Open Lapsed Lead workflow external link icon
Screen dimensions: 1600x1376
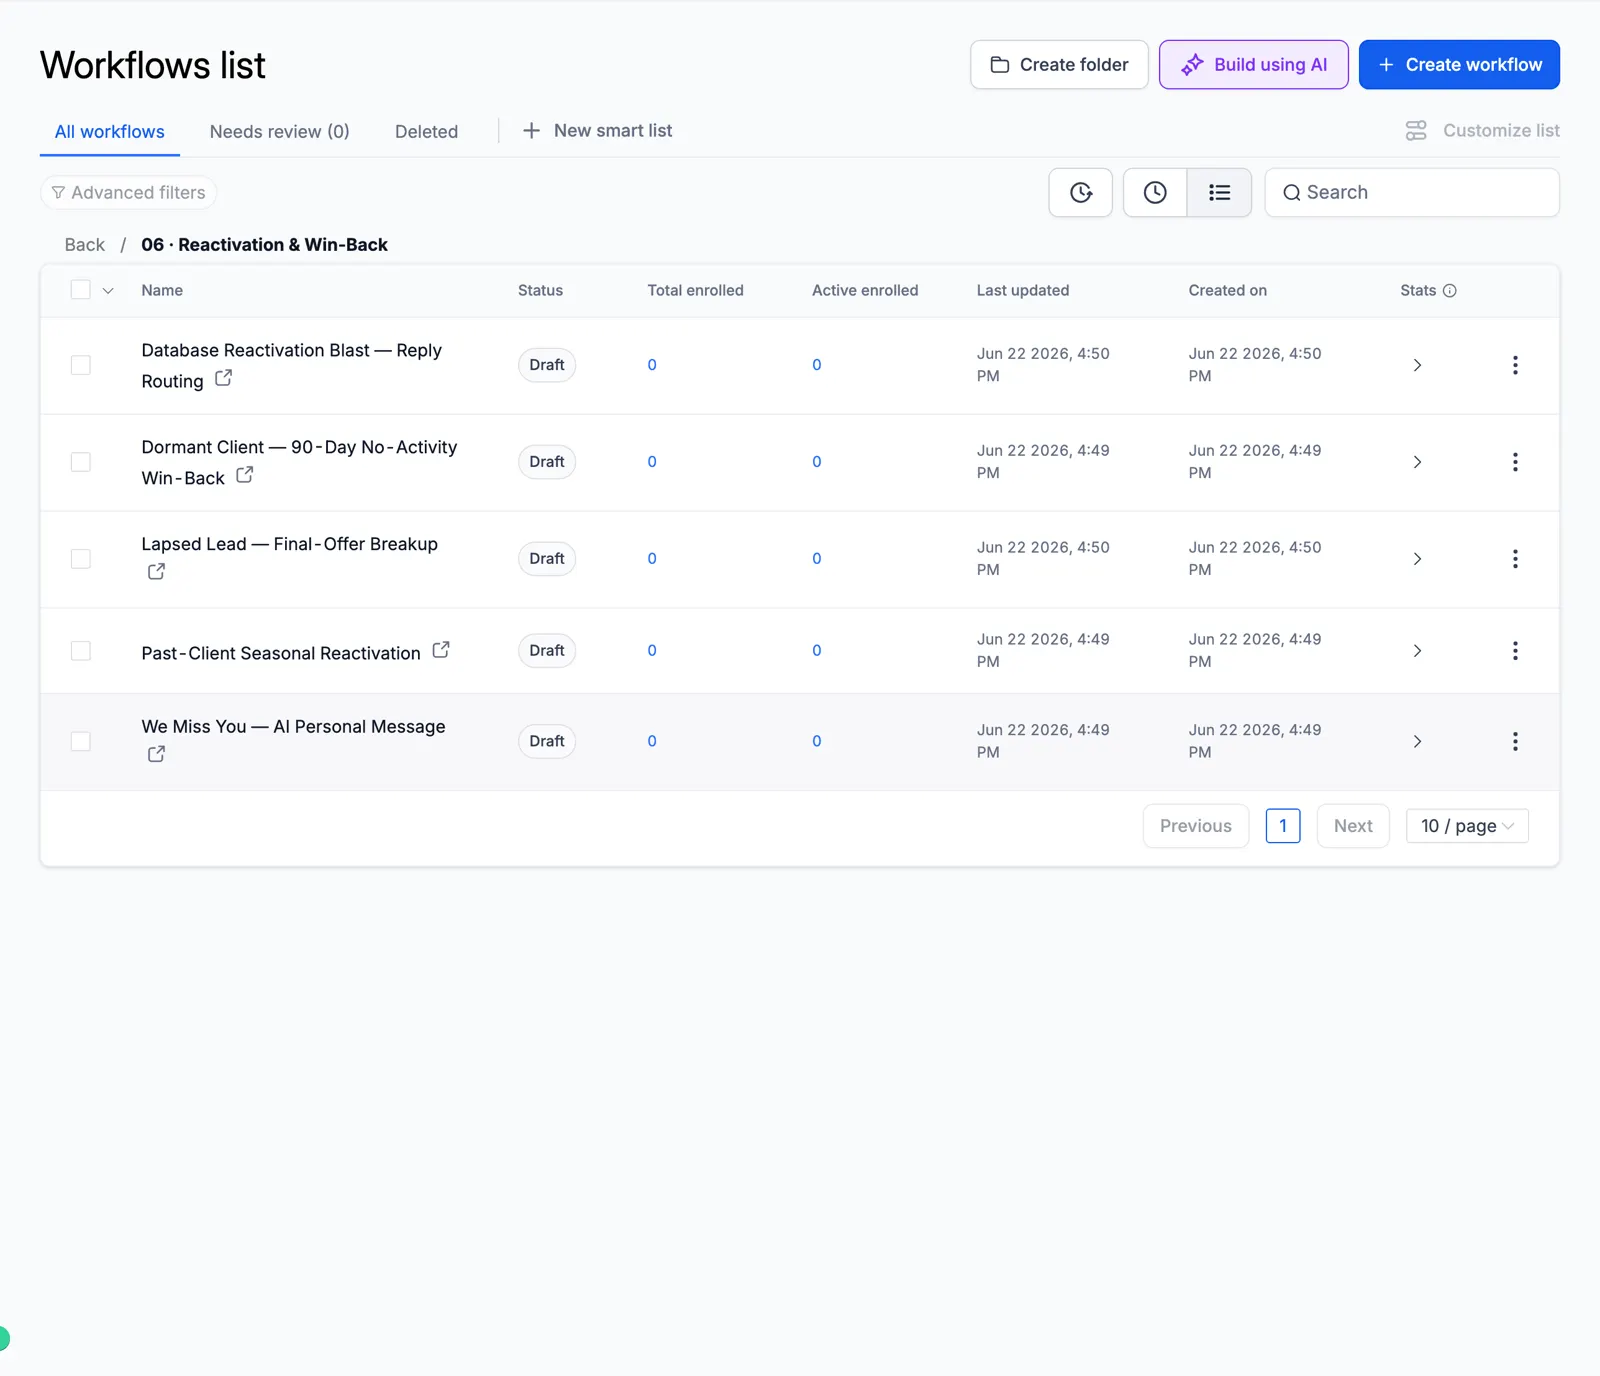click(x=156, y=572)
